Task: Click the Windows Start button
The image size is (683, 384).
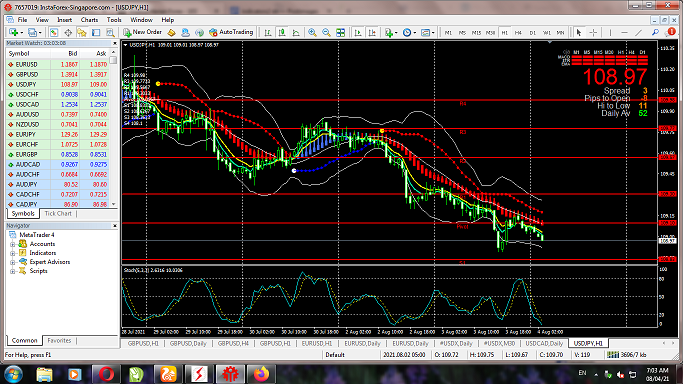Action: 13,374
